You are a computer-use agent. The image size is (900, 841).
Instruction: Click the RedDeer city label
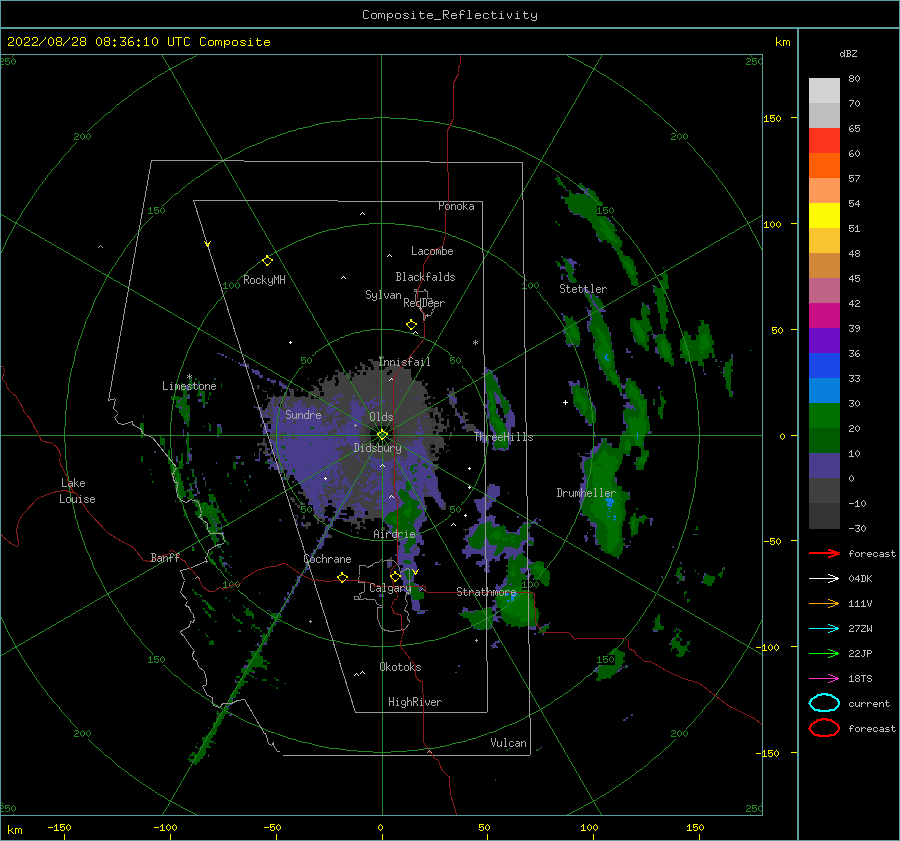[x=424, y=303]
